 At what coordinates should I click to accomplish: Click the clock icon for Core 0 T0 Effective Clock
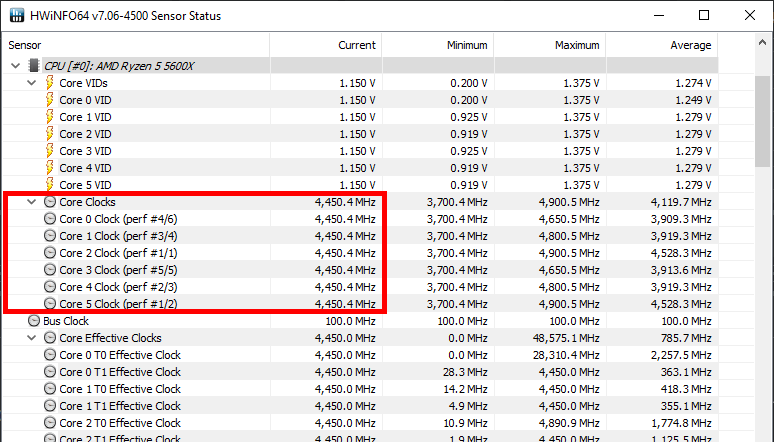(x=50, y=355)
